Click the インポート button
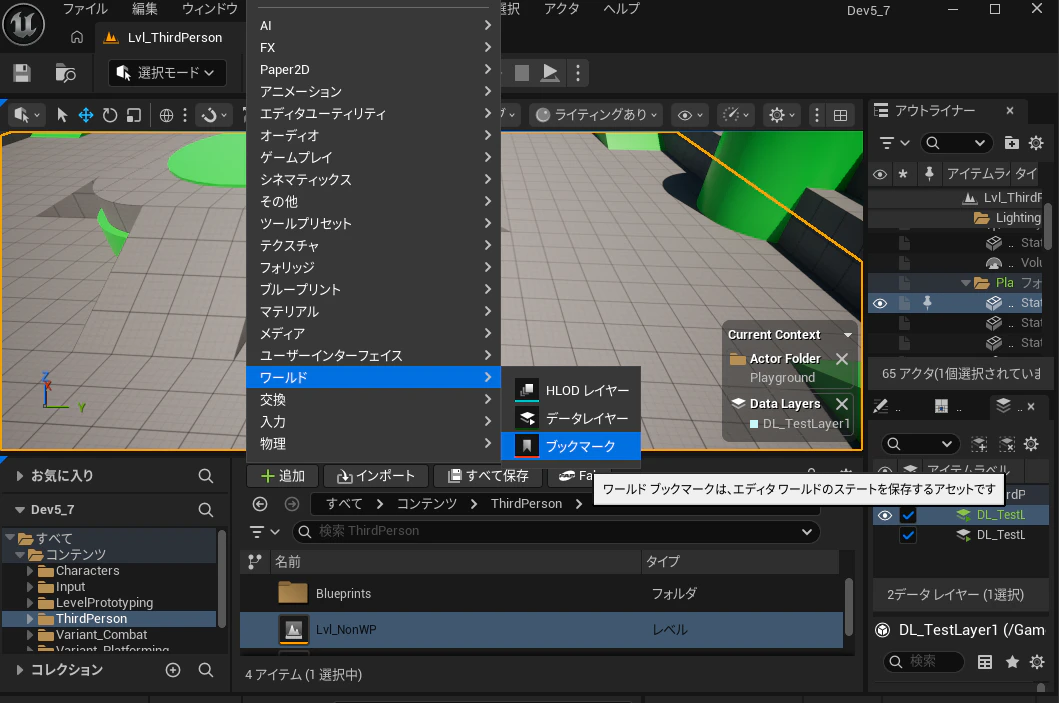The height and width of the screenshot is (703, 1059). [x=376, y=476]
